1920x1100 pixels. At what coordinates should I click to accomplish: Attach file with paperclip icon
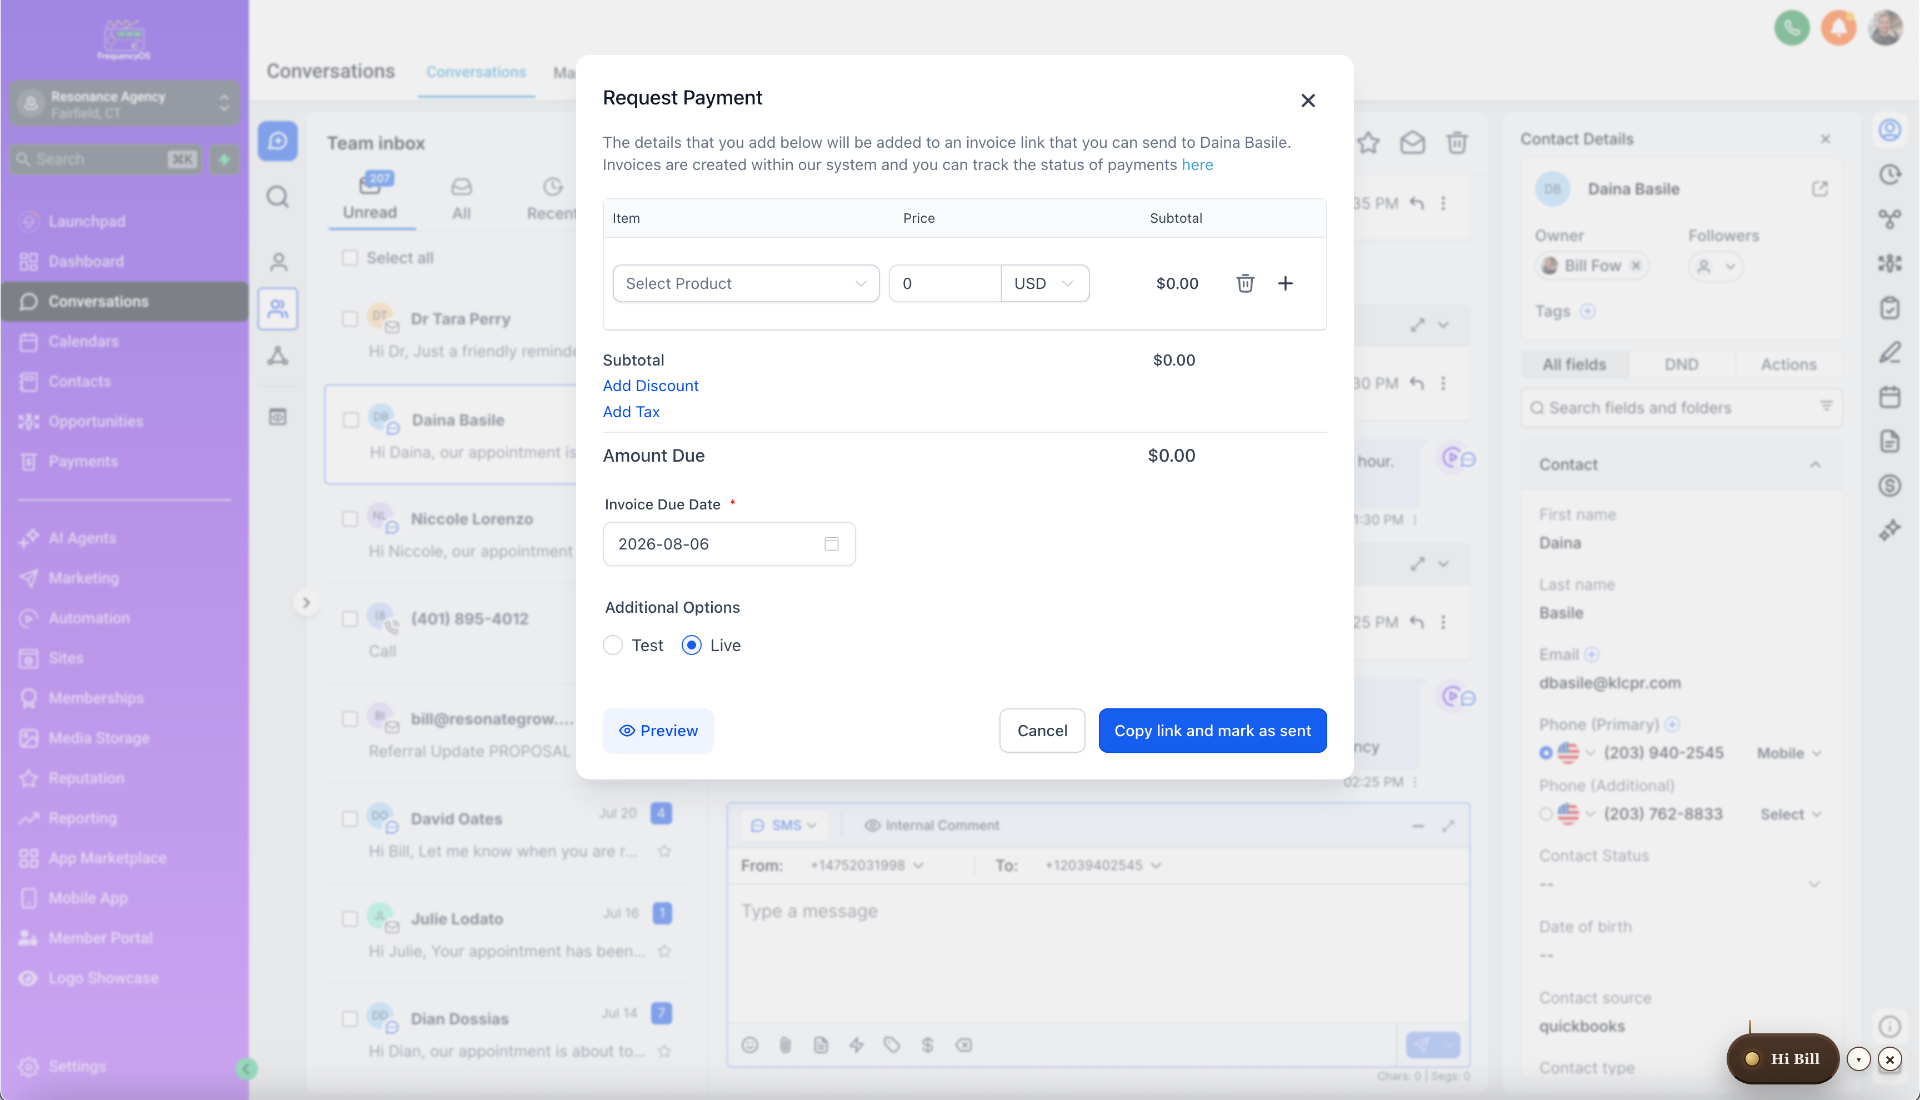pyautogui.click(x=785, y=1045)
